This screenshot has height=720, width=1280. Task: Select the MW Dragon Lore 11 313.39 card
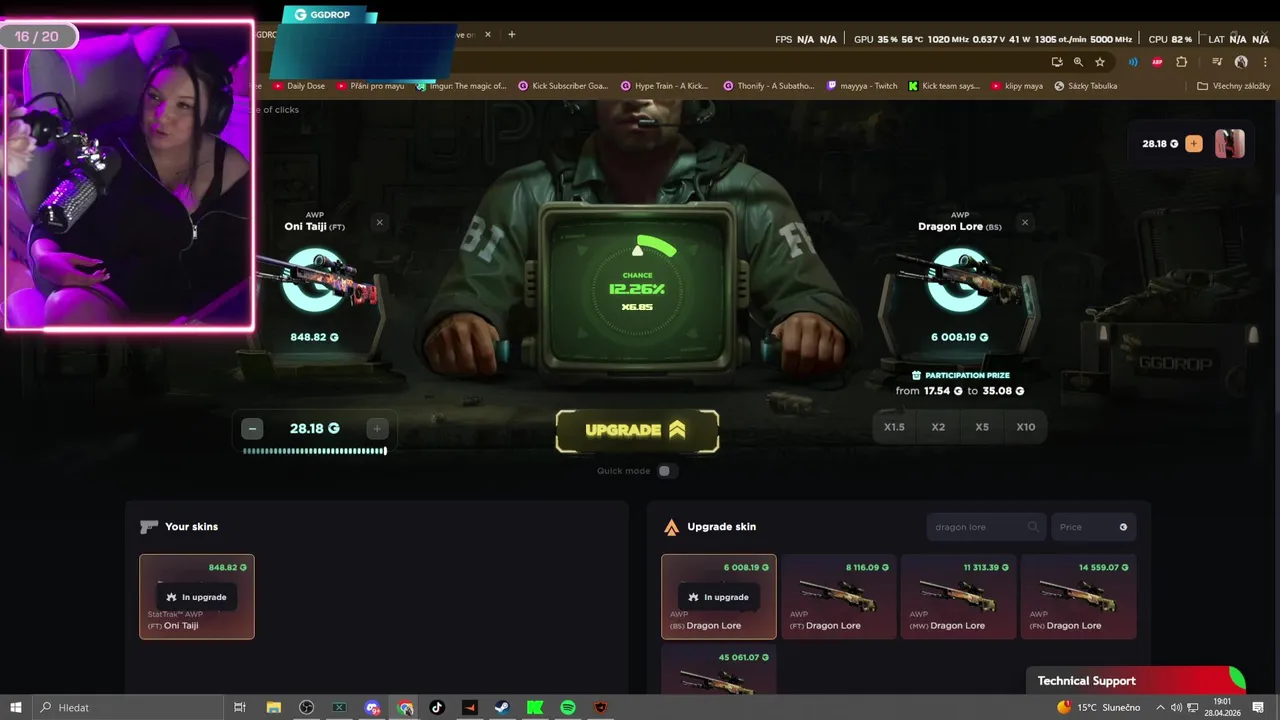pyautogui.click(x=959, y=597)
